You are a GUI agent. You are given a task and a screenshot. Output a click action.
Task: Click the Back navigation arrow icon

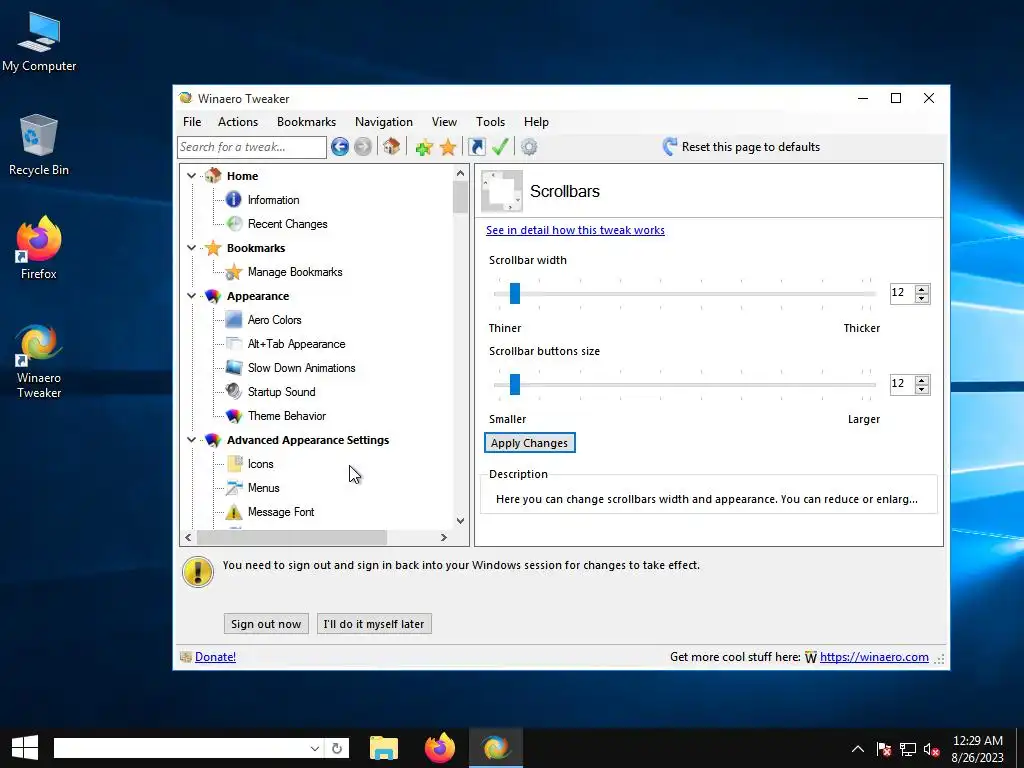[340, 146]
